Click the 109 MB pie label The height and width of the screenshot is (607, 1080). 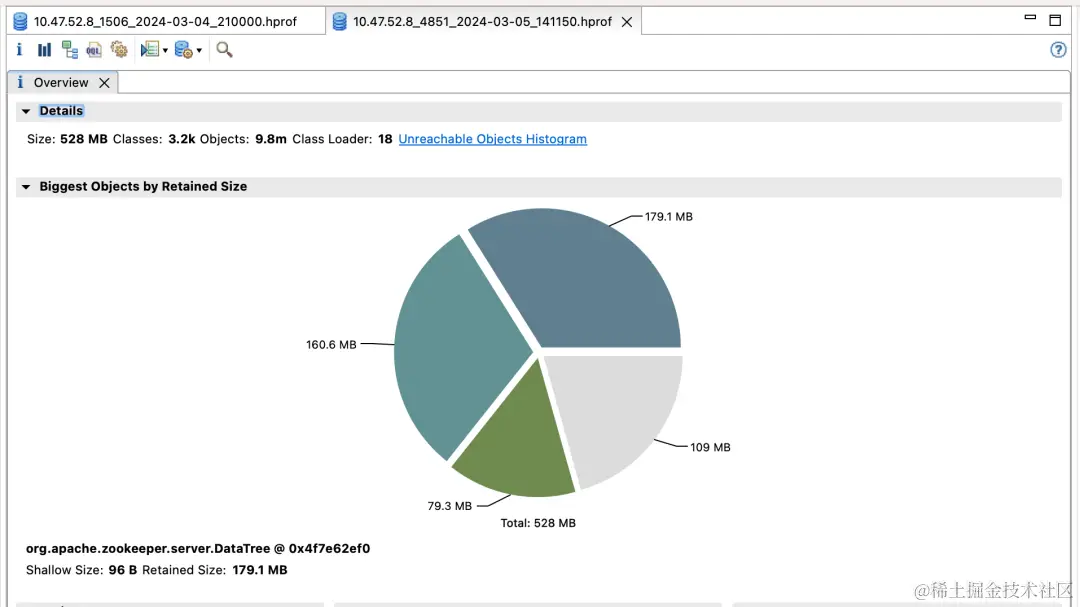[x=710, y=447]
